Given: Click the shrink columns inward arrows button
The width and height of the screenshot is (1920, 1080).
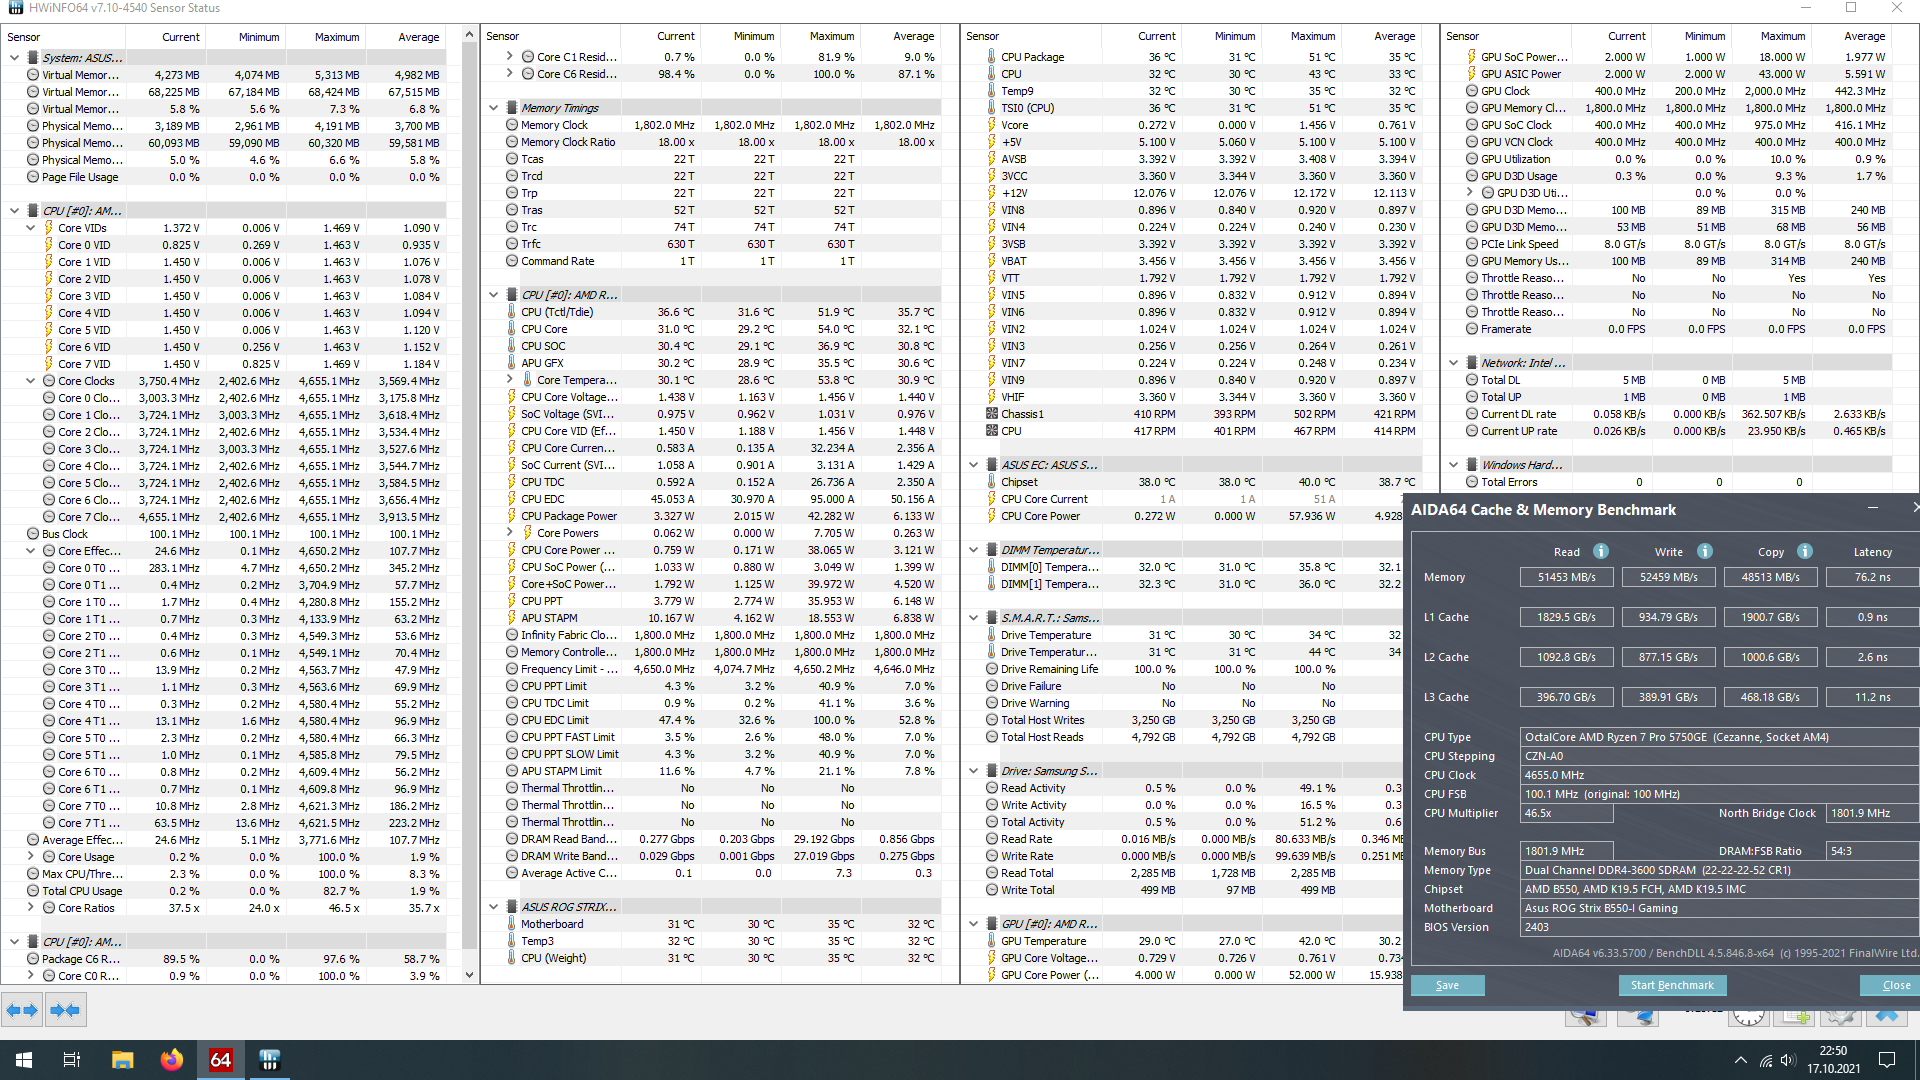Looking at the screenshot, I should pyautogui.click(x=65, y=1010).
